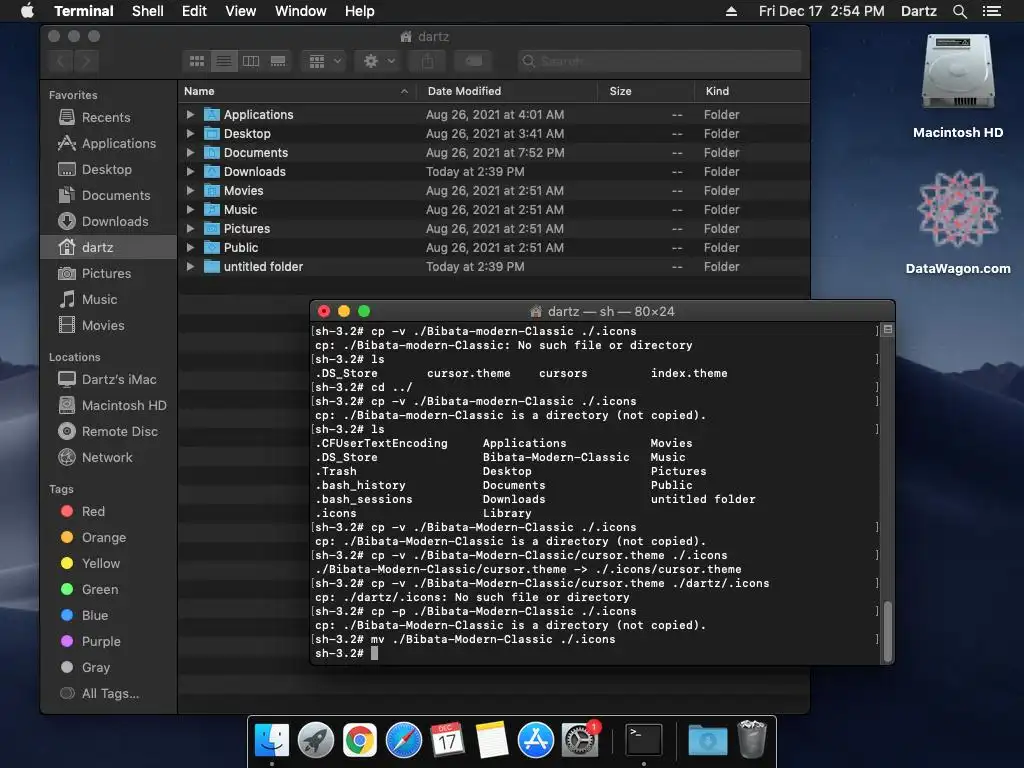Open the Shell menu

tap(148, 11)
